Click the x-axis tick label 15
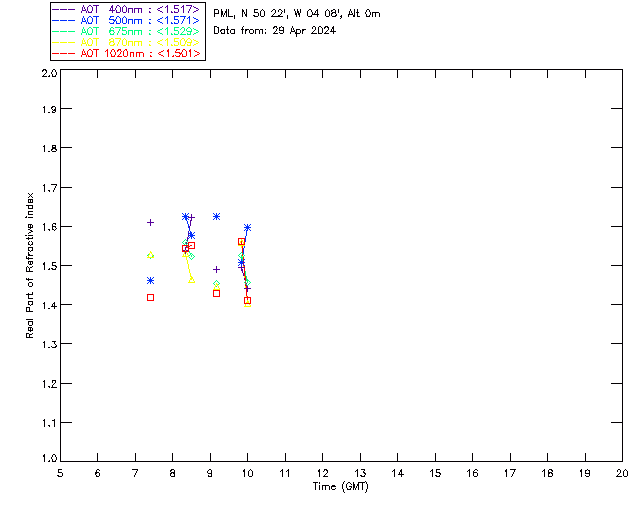 [x=435, y=473]
